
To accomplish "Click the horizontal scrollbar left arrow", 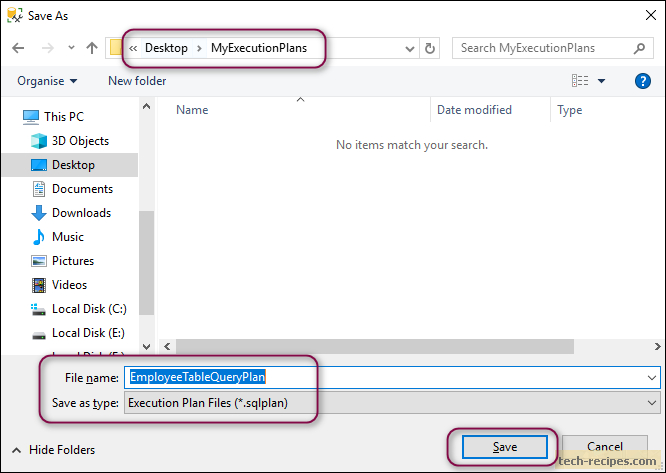I will [x=167, y=346].
